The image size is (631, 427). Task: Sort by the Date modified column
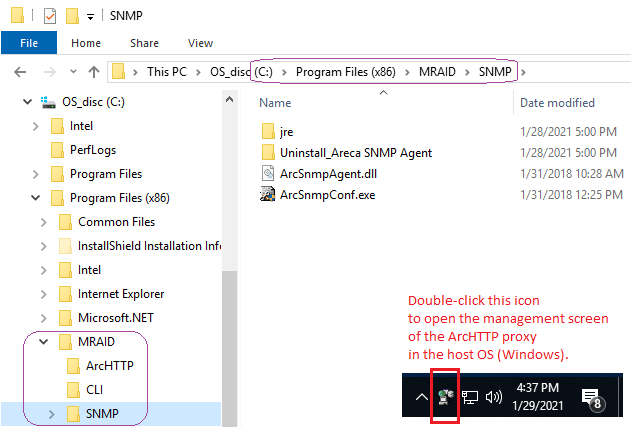pyautogui.click(x=557, y=103)
